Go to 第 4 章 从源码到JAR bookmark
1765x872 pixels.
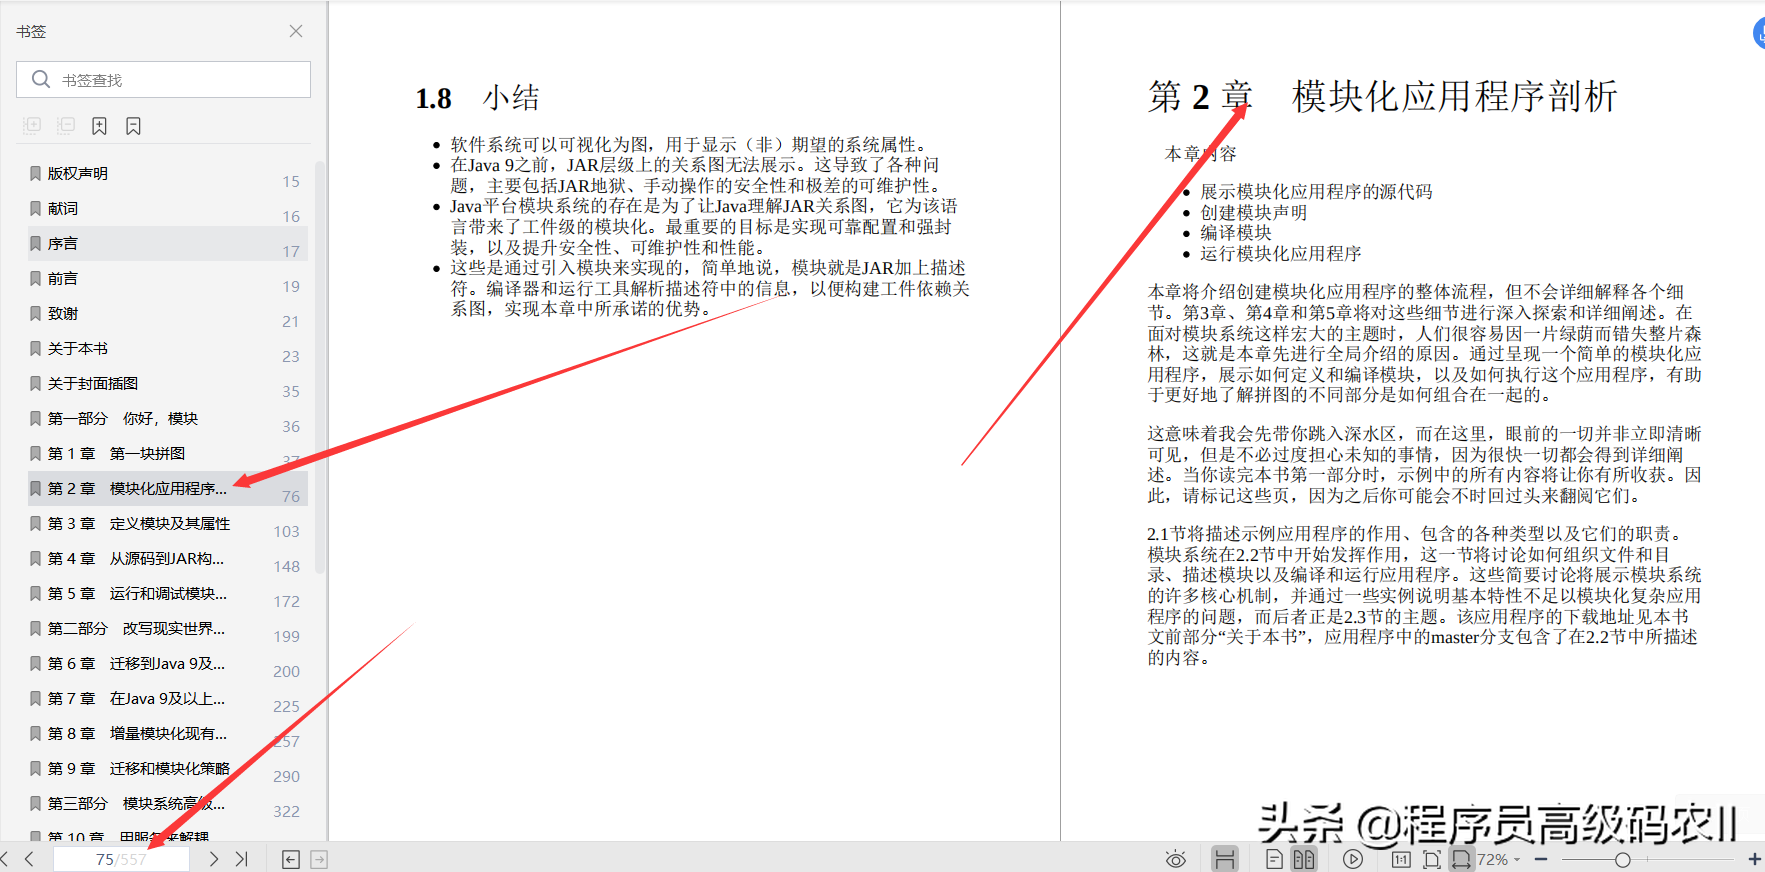[167, 559]
